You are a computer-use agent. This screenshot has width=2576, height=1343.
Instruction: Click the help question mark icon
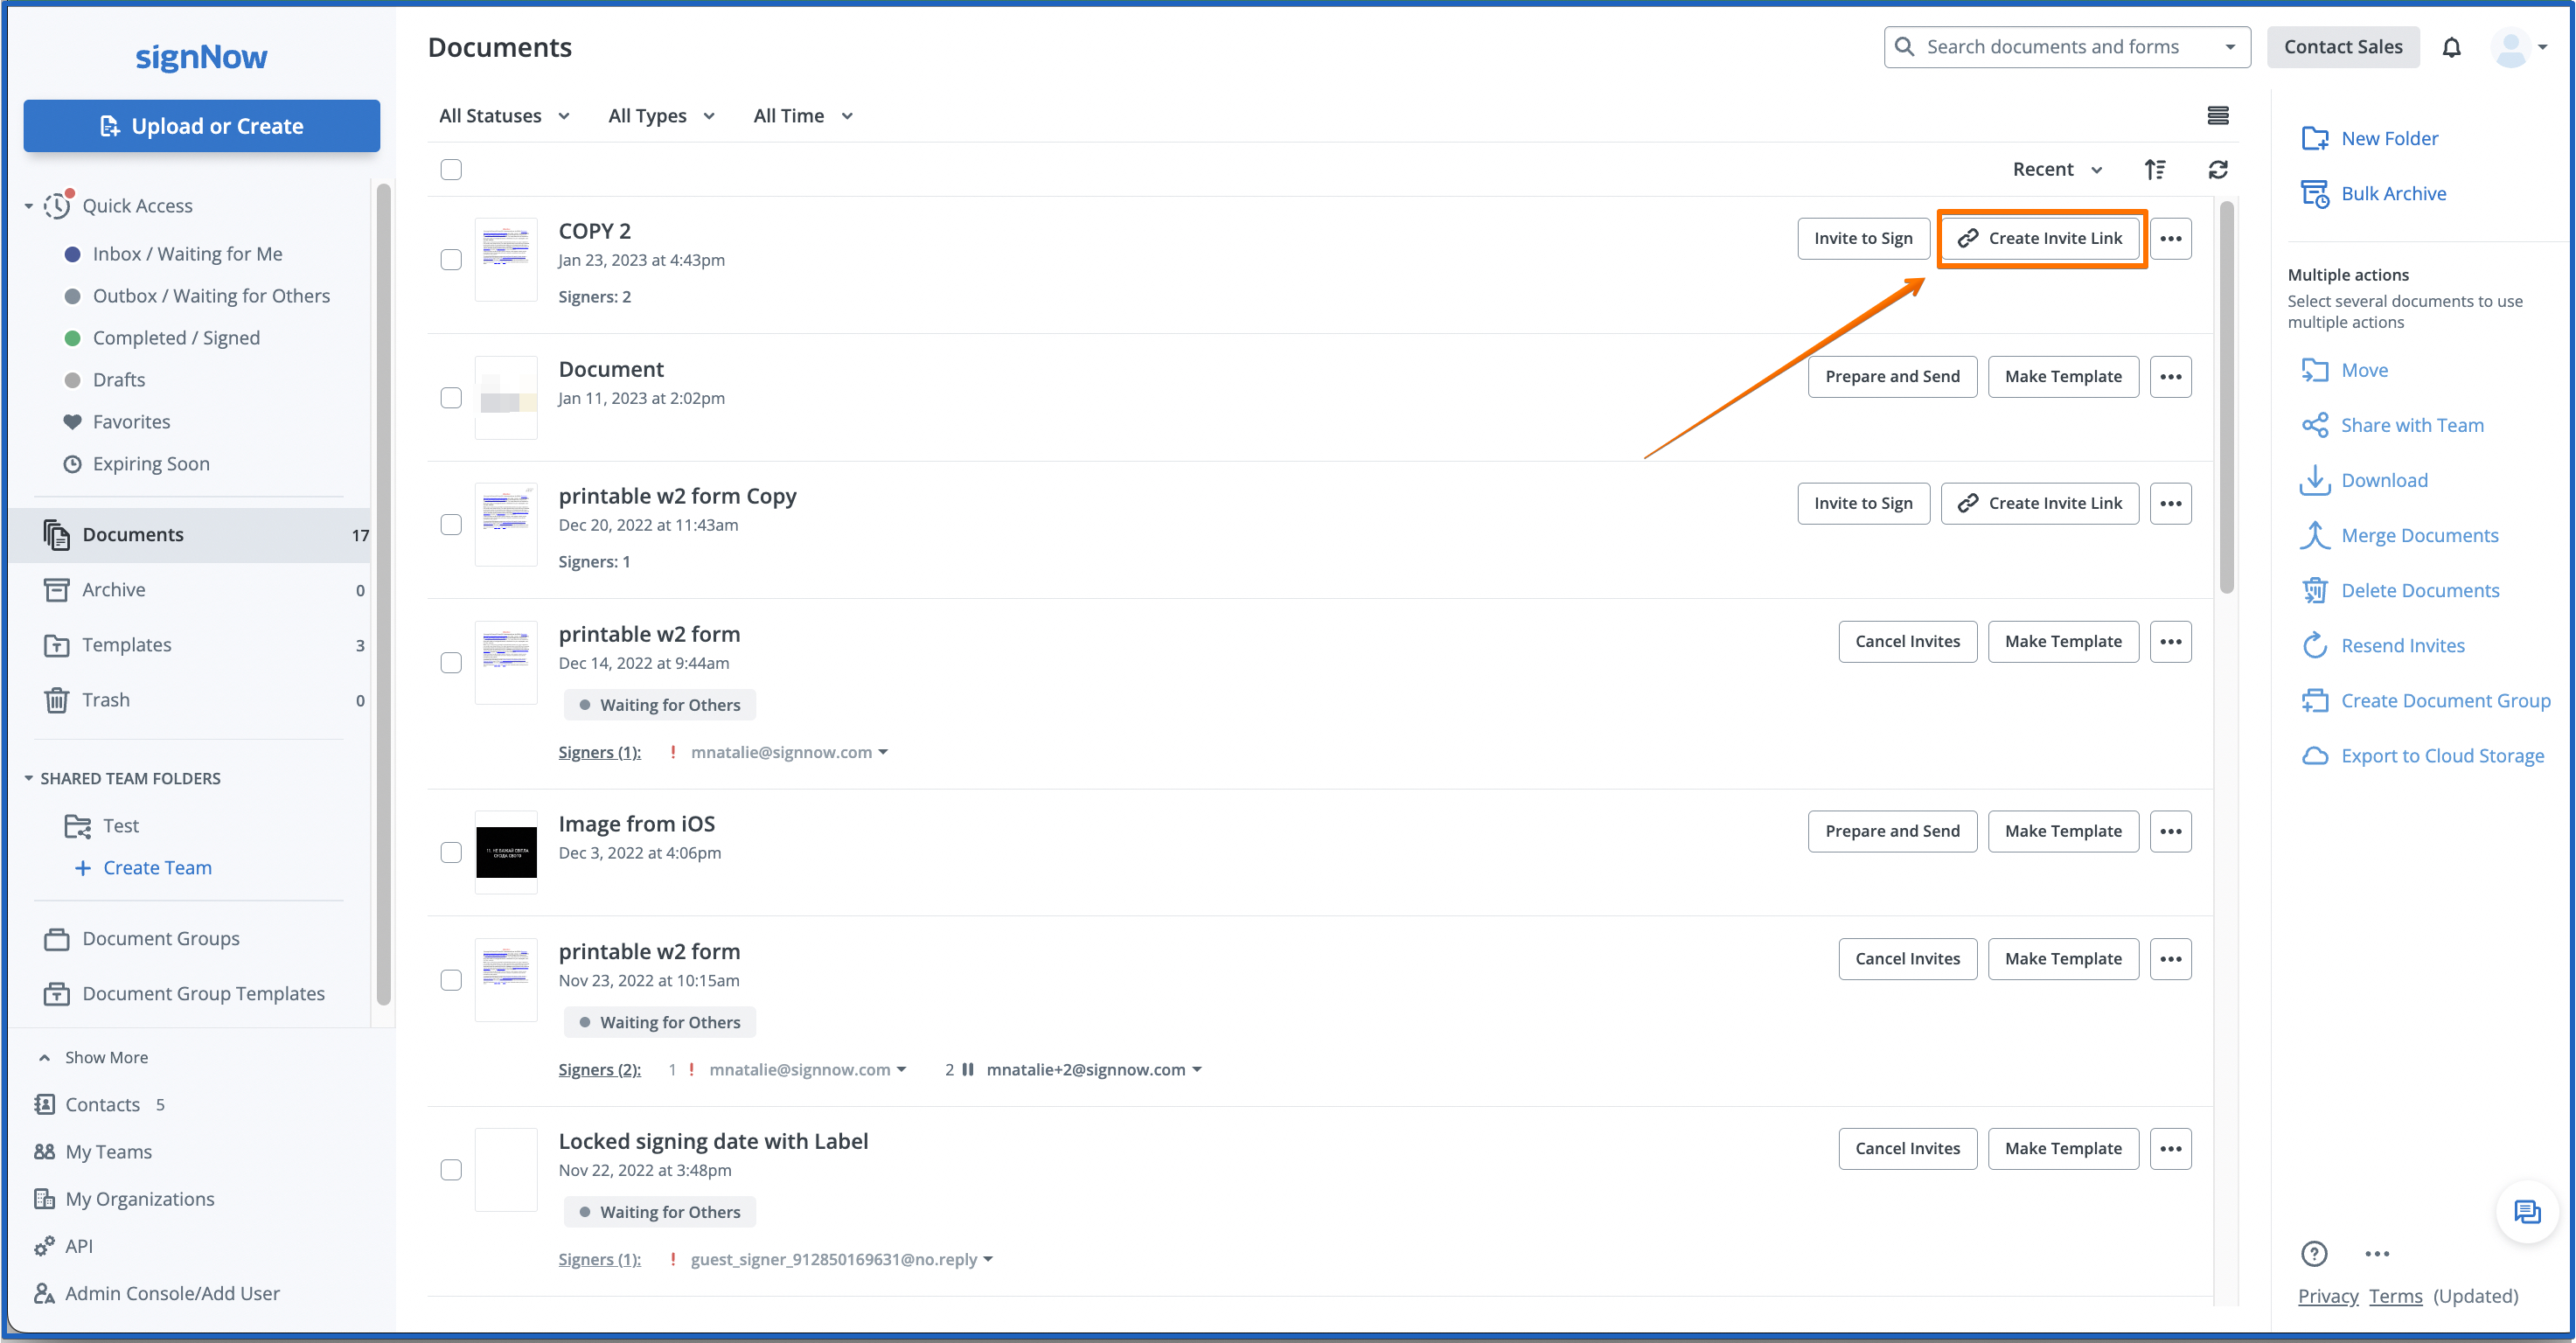2314,1253
